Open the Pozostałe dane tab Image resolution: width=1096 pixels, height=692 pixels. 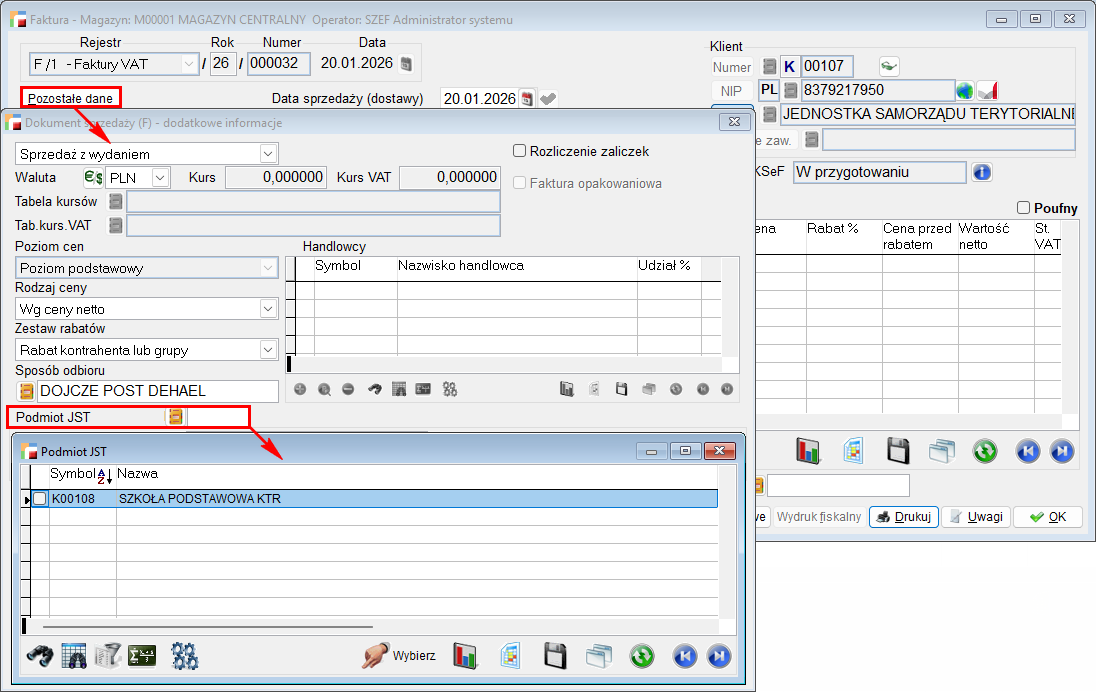click(x=70, y=98)
